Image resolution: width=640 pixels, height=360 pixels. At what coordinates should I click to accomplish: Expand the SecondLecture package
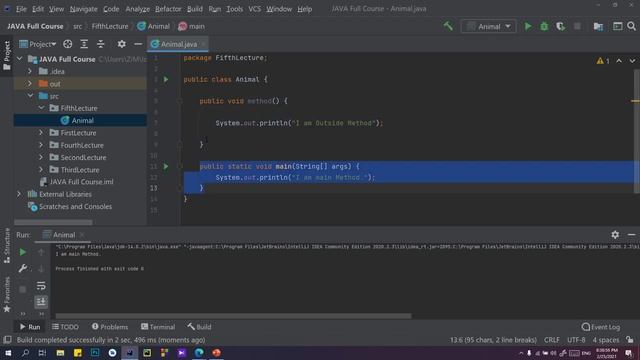[x=41, y=157]
